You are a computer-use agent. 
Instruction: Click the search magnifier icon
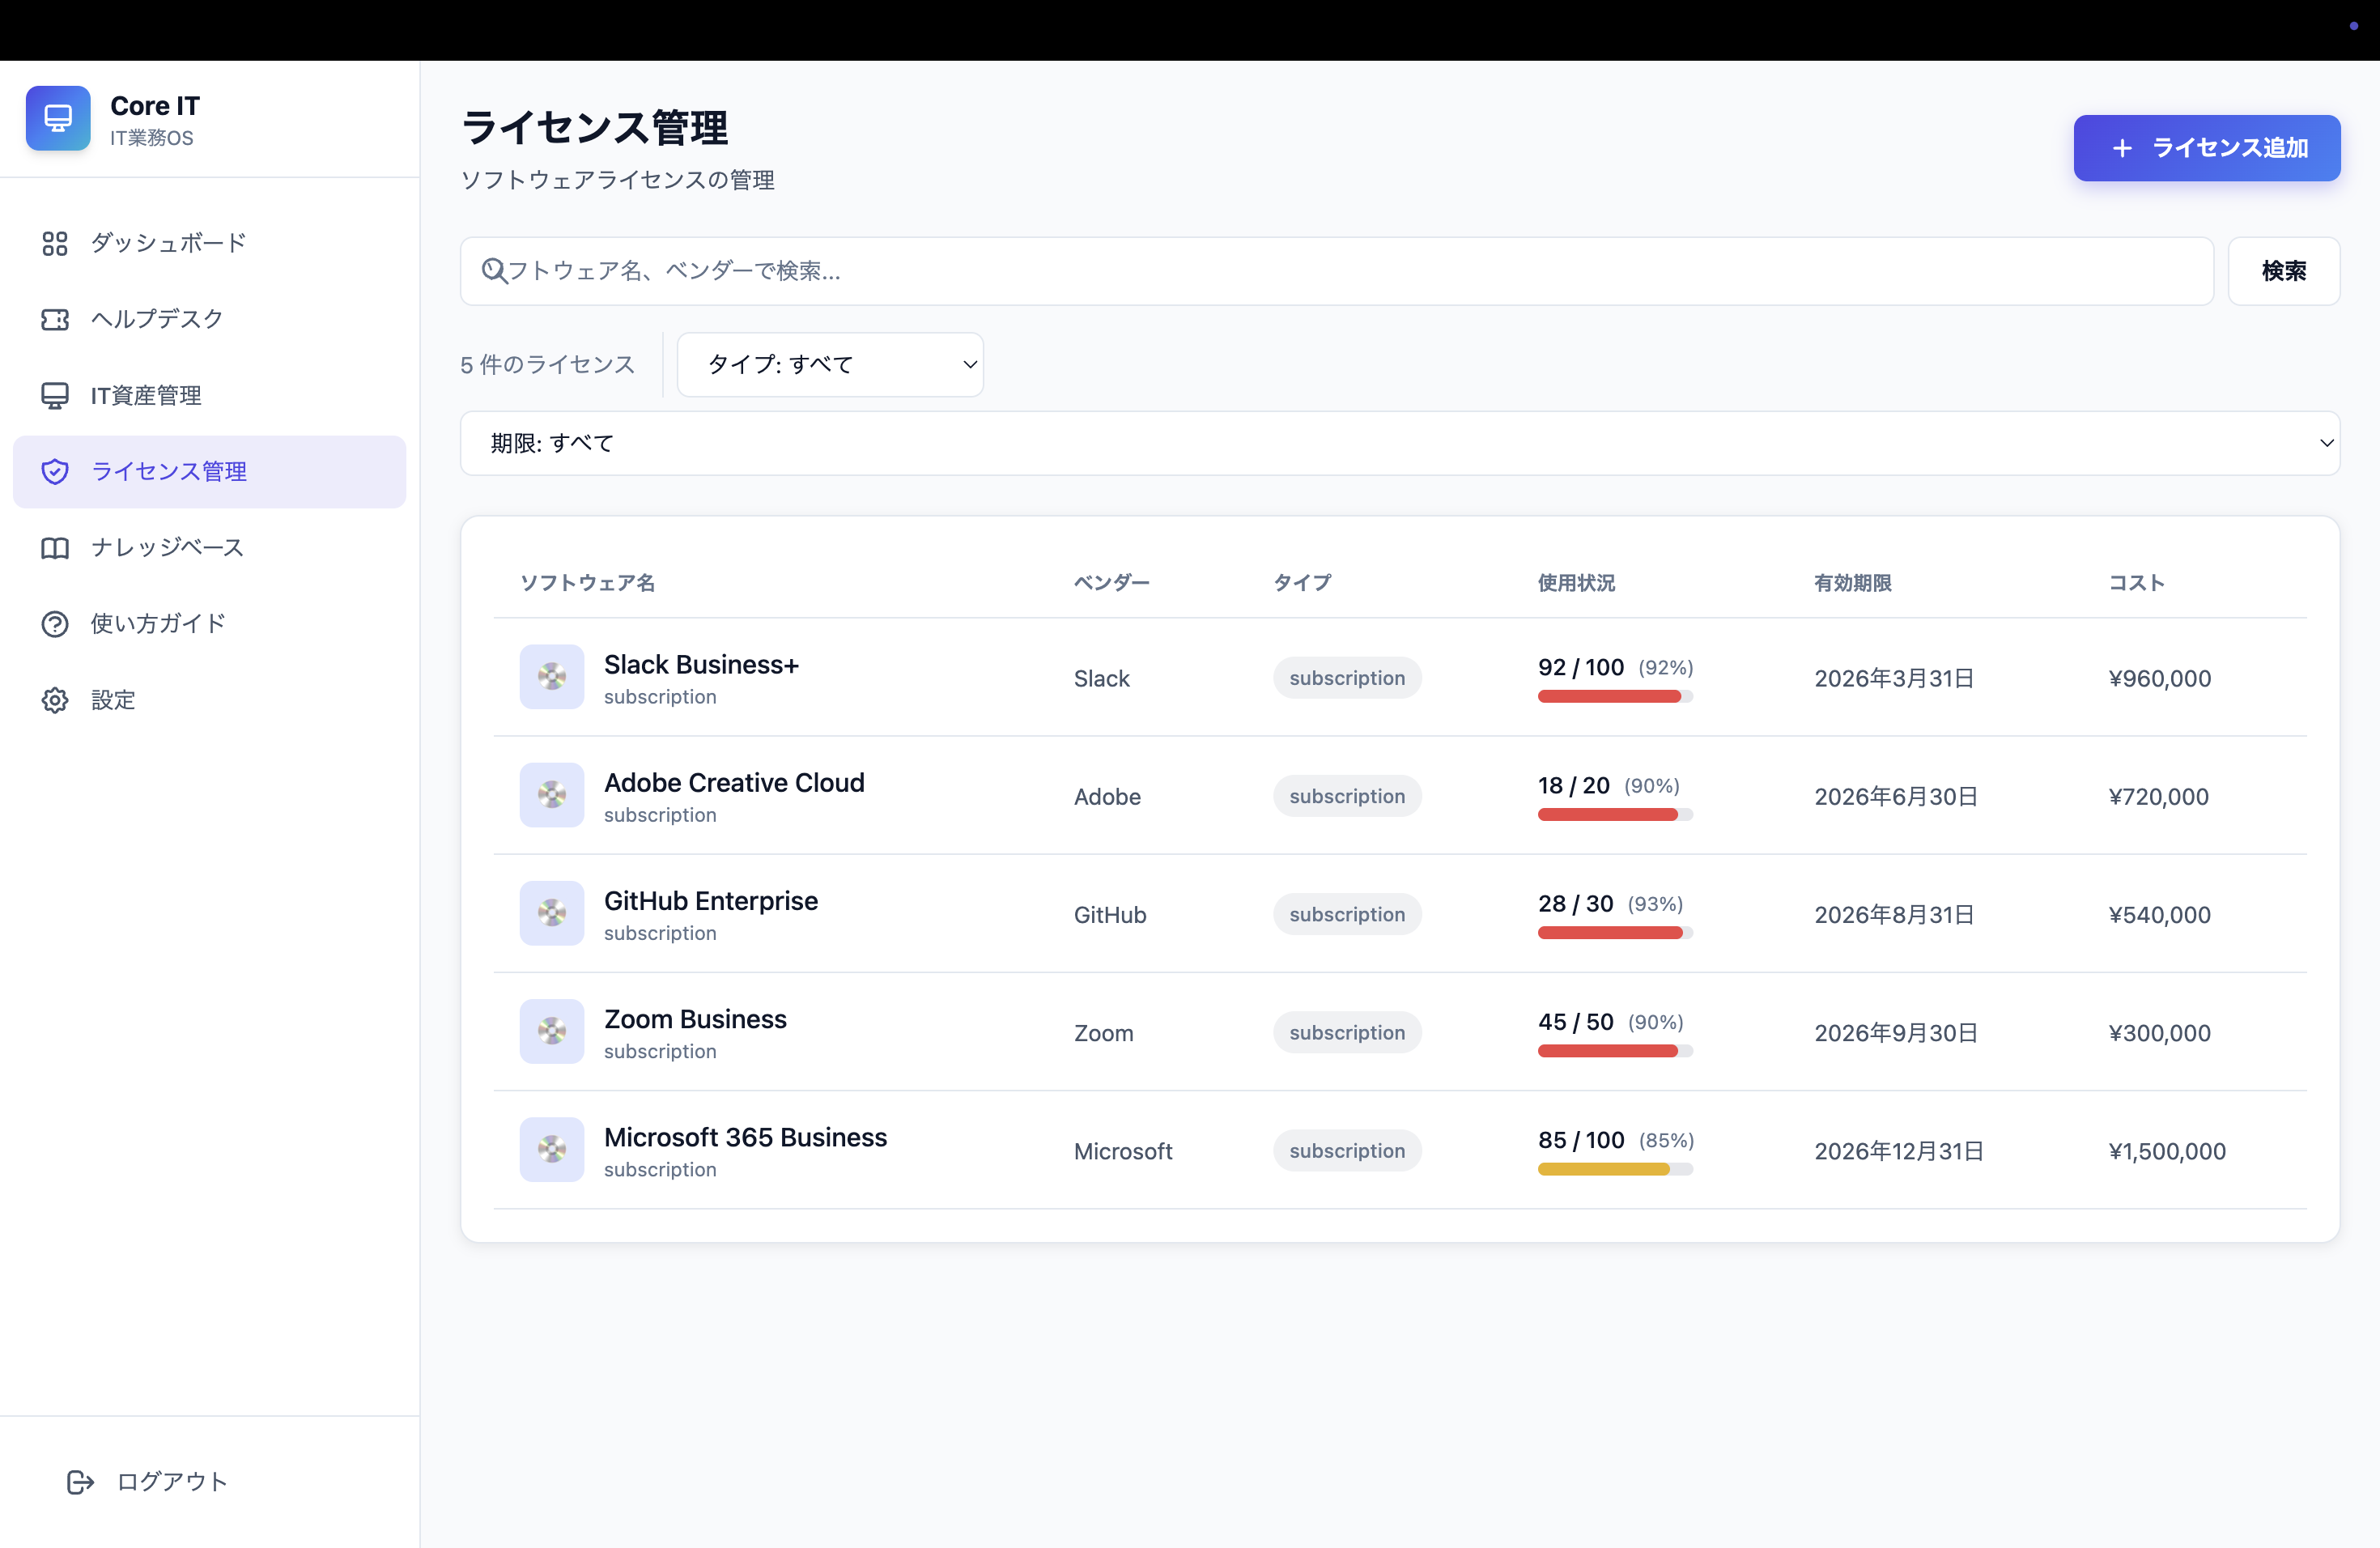[494, 271]
